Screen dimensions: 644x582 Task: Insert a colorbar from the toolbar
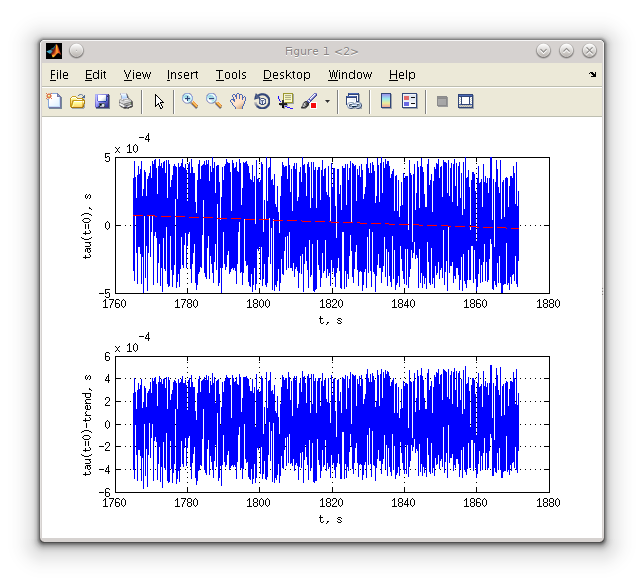click(386, 101)
